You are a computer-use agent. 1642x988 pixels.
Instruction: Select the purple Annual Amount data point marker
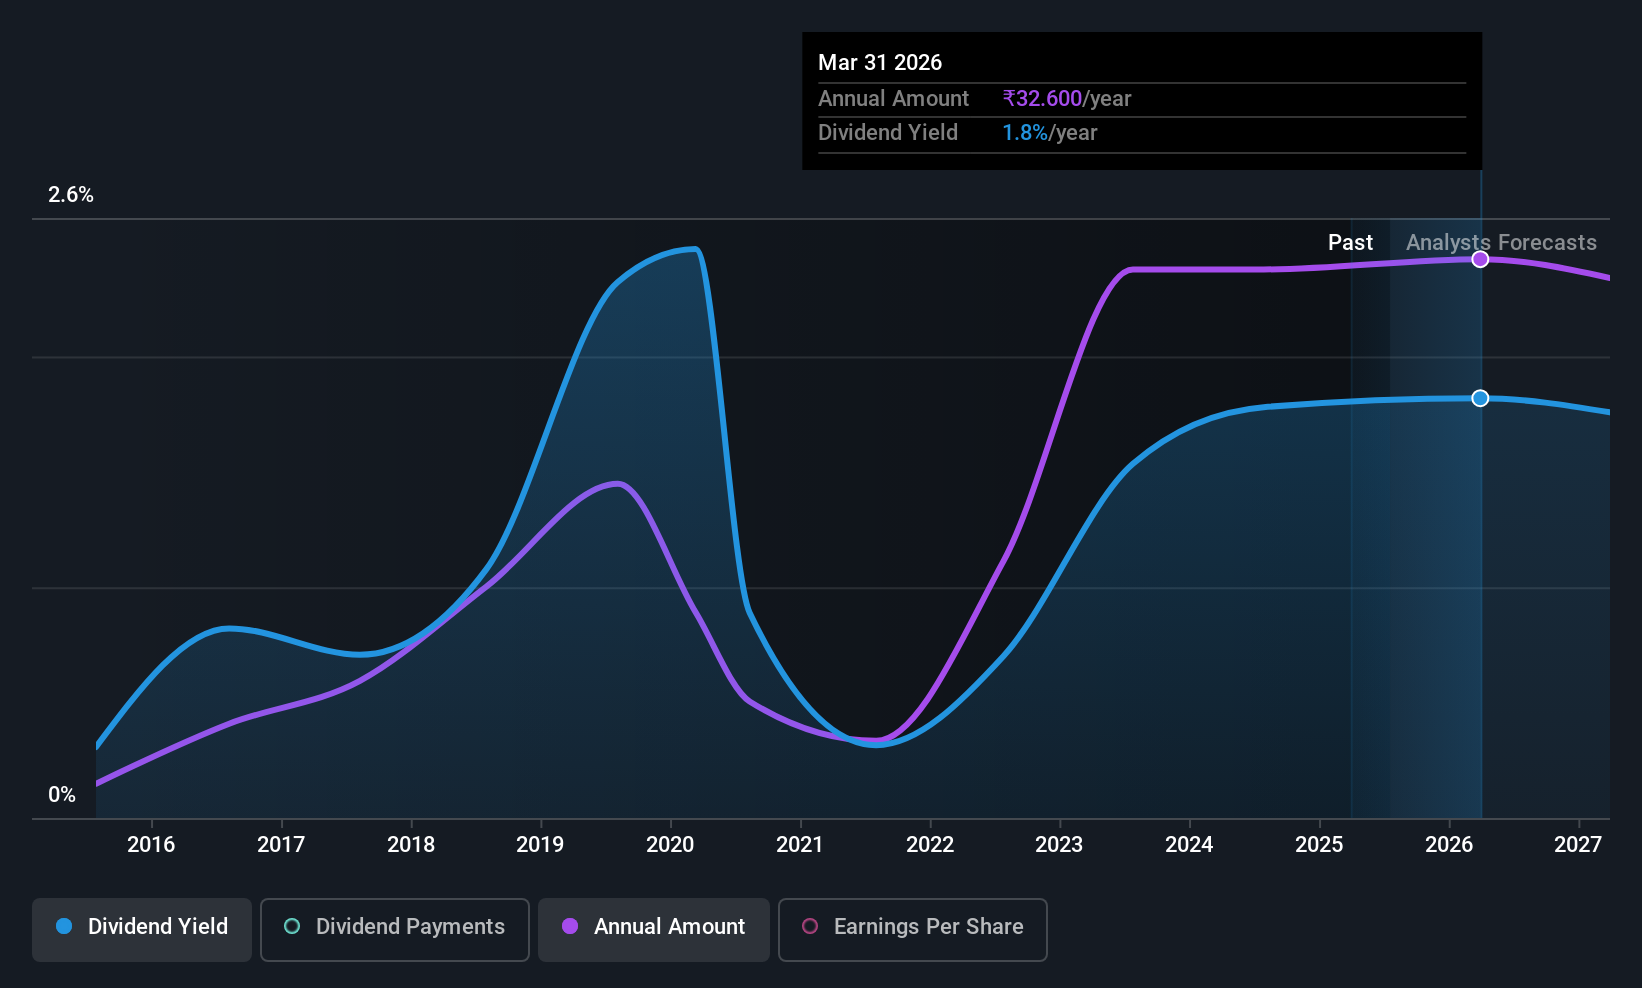[1480, 259]
